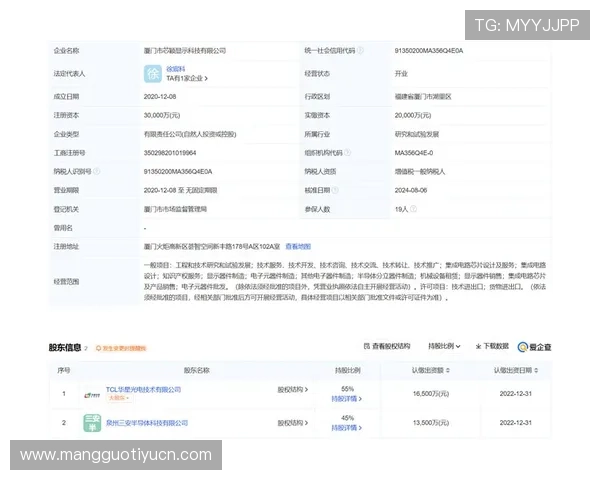Select paid-in capital value 20,000万(元)
This screenshot has width=600, height=480.
pyautogui.click(x=413, y=115)
